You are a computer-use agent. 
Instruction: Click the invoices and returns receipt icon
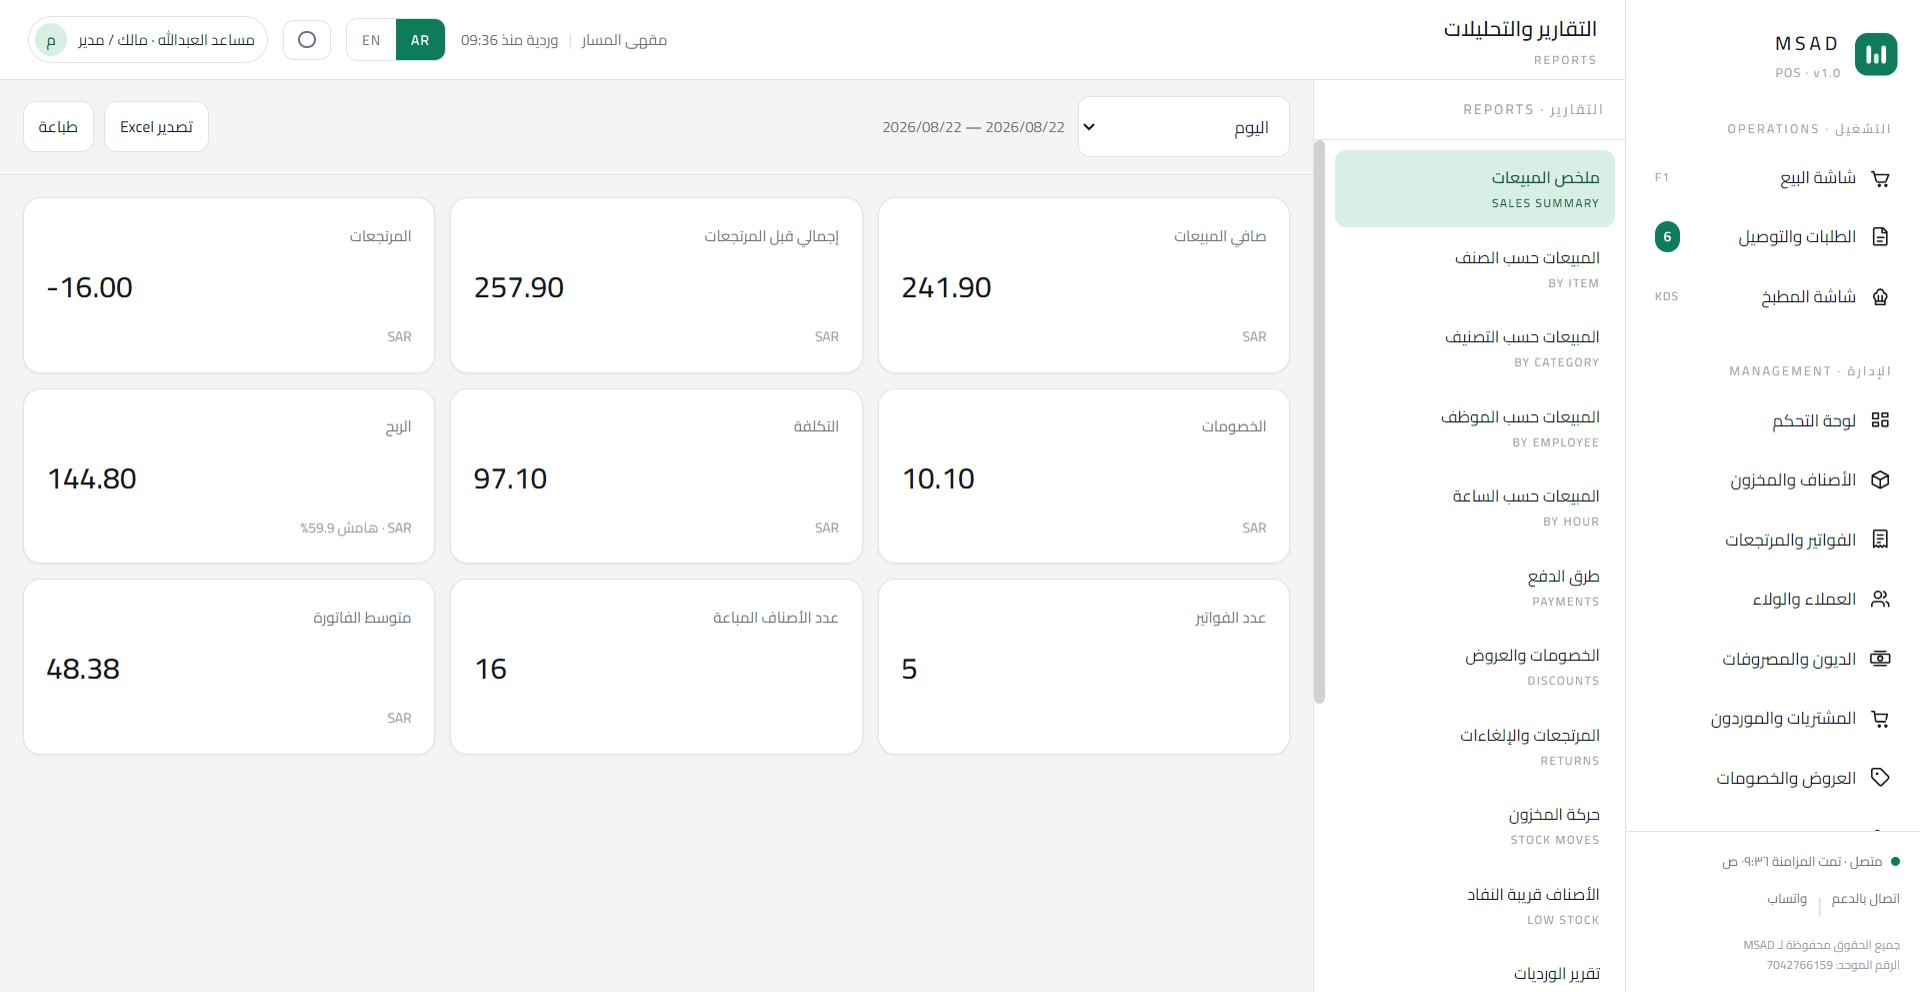(x=1880, y=539)
